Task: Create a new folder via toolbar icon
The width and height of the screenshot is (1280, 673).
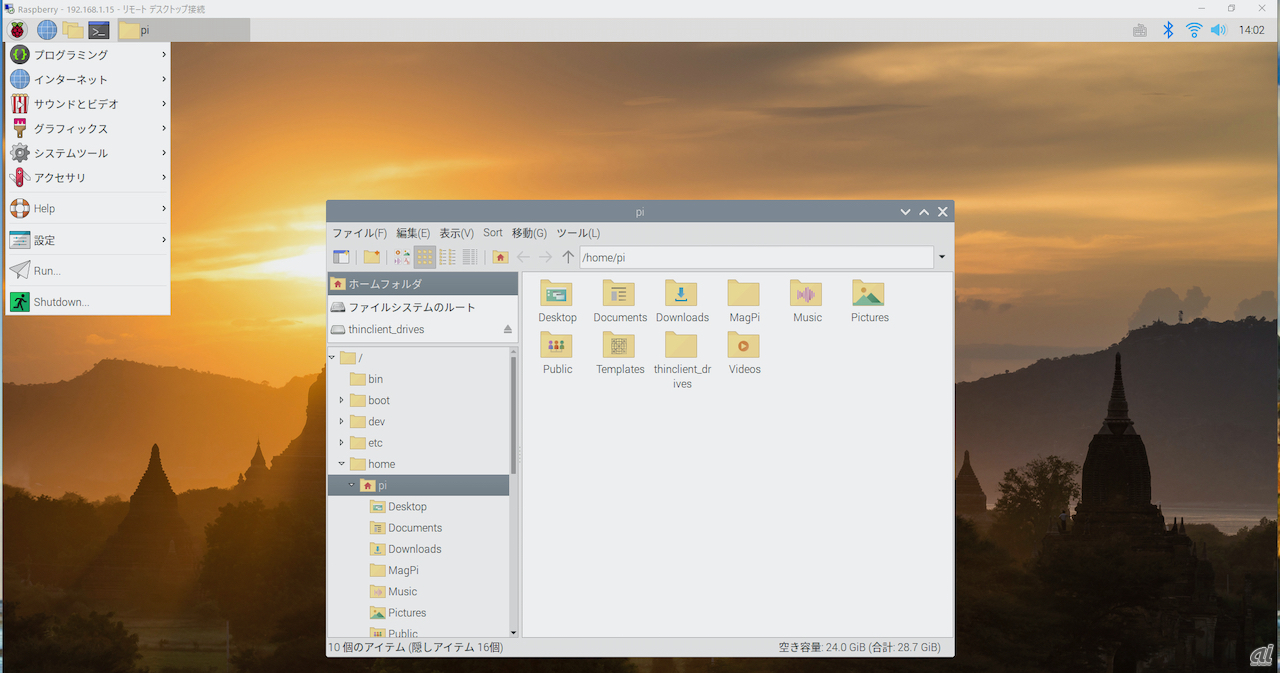Action: (371, 258)
